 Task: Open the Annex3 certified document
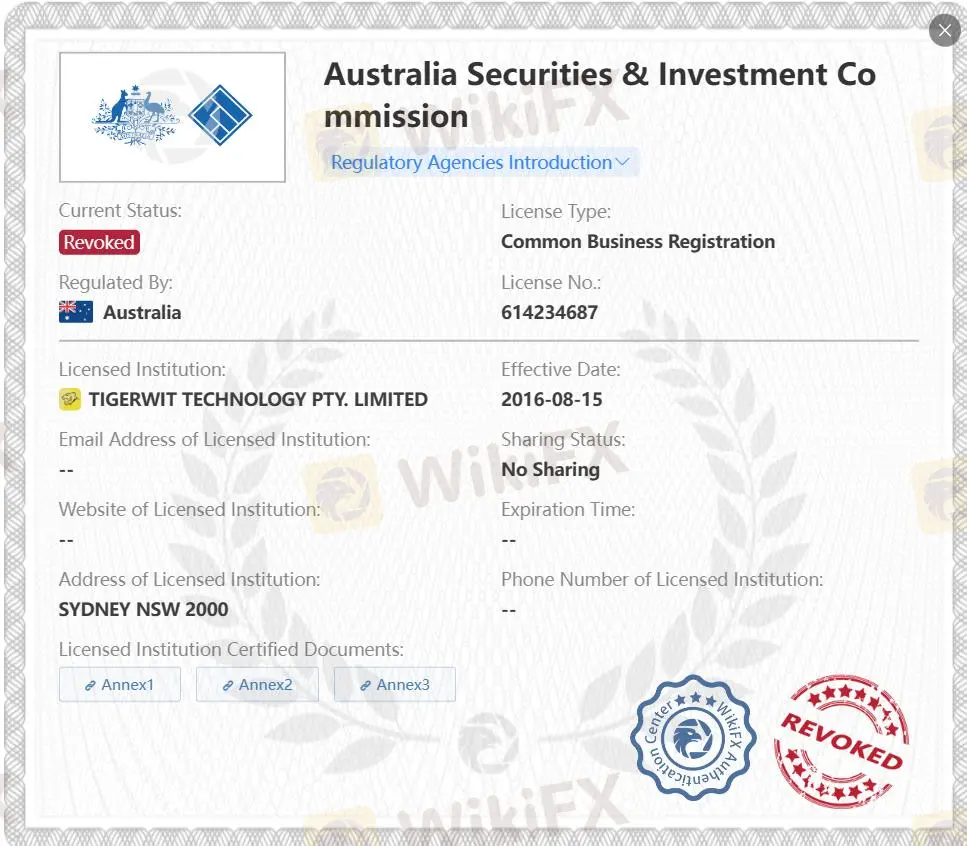(x=395, y=684)
